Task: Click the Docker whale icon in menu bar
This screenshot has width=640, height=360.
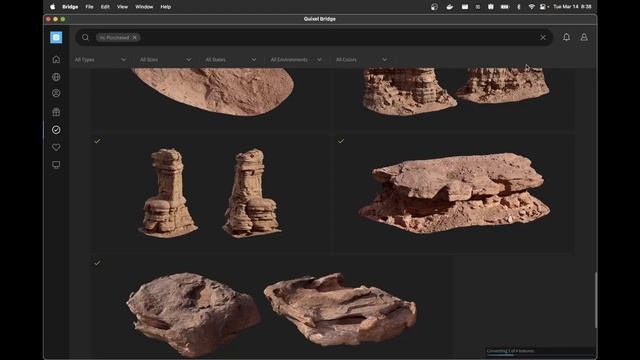Action: 449,7
